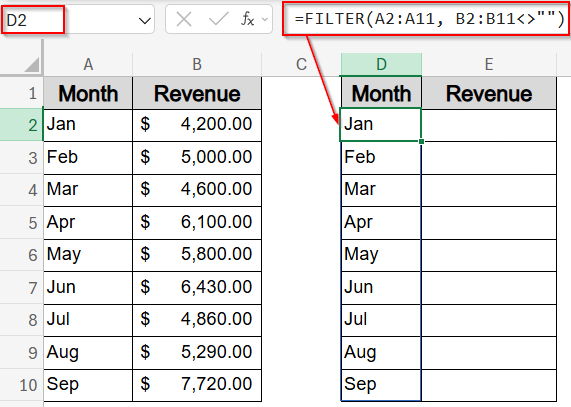The width and height of the screenshot is (571, 407).
Task: Click the Revenue header cell in column B
Action: click(x=197, y=93)
